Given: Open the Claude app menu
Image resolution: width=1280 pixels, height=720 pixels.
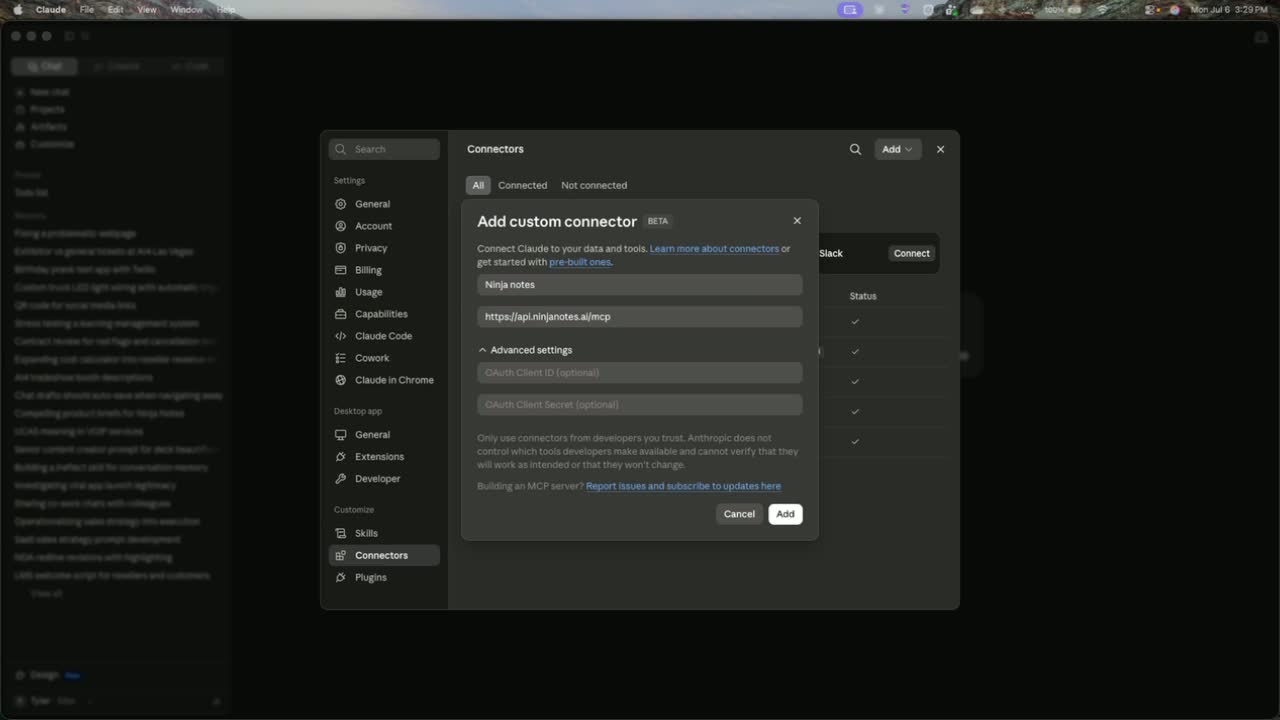Looking at the screenshot, I should tap(51, 10).
